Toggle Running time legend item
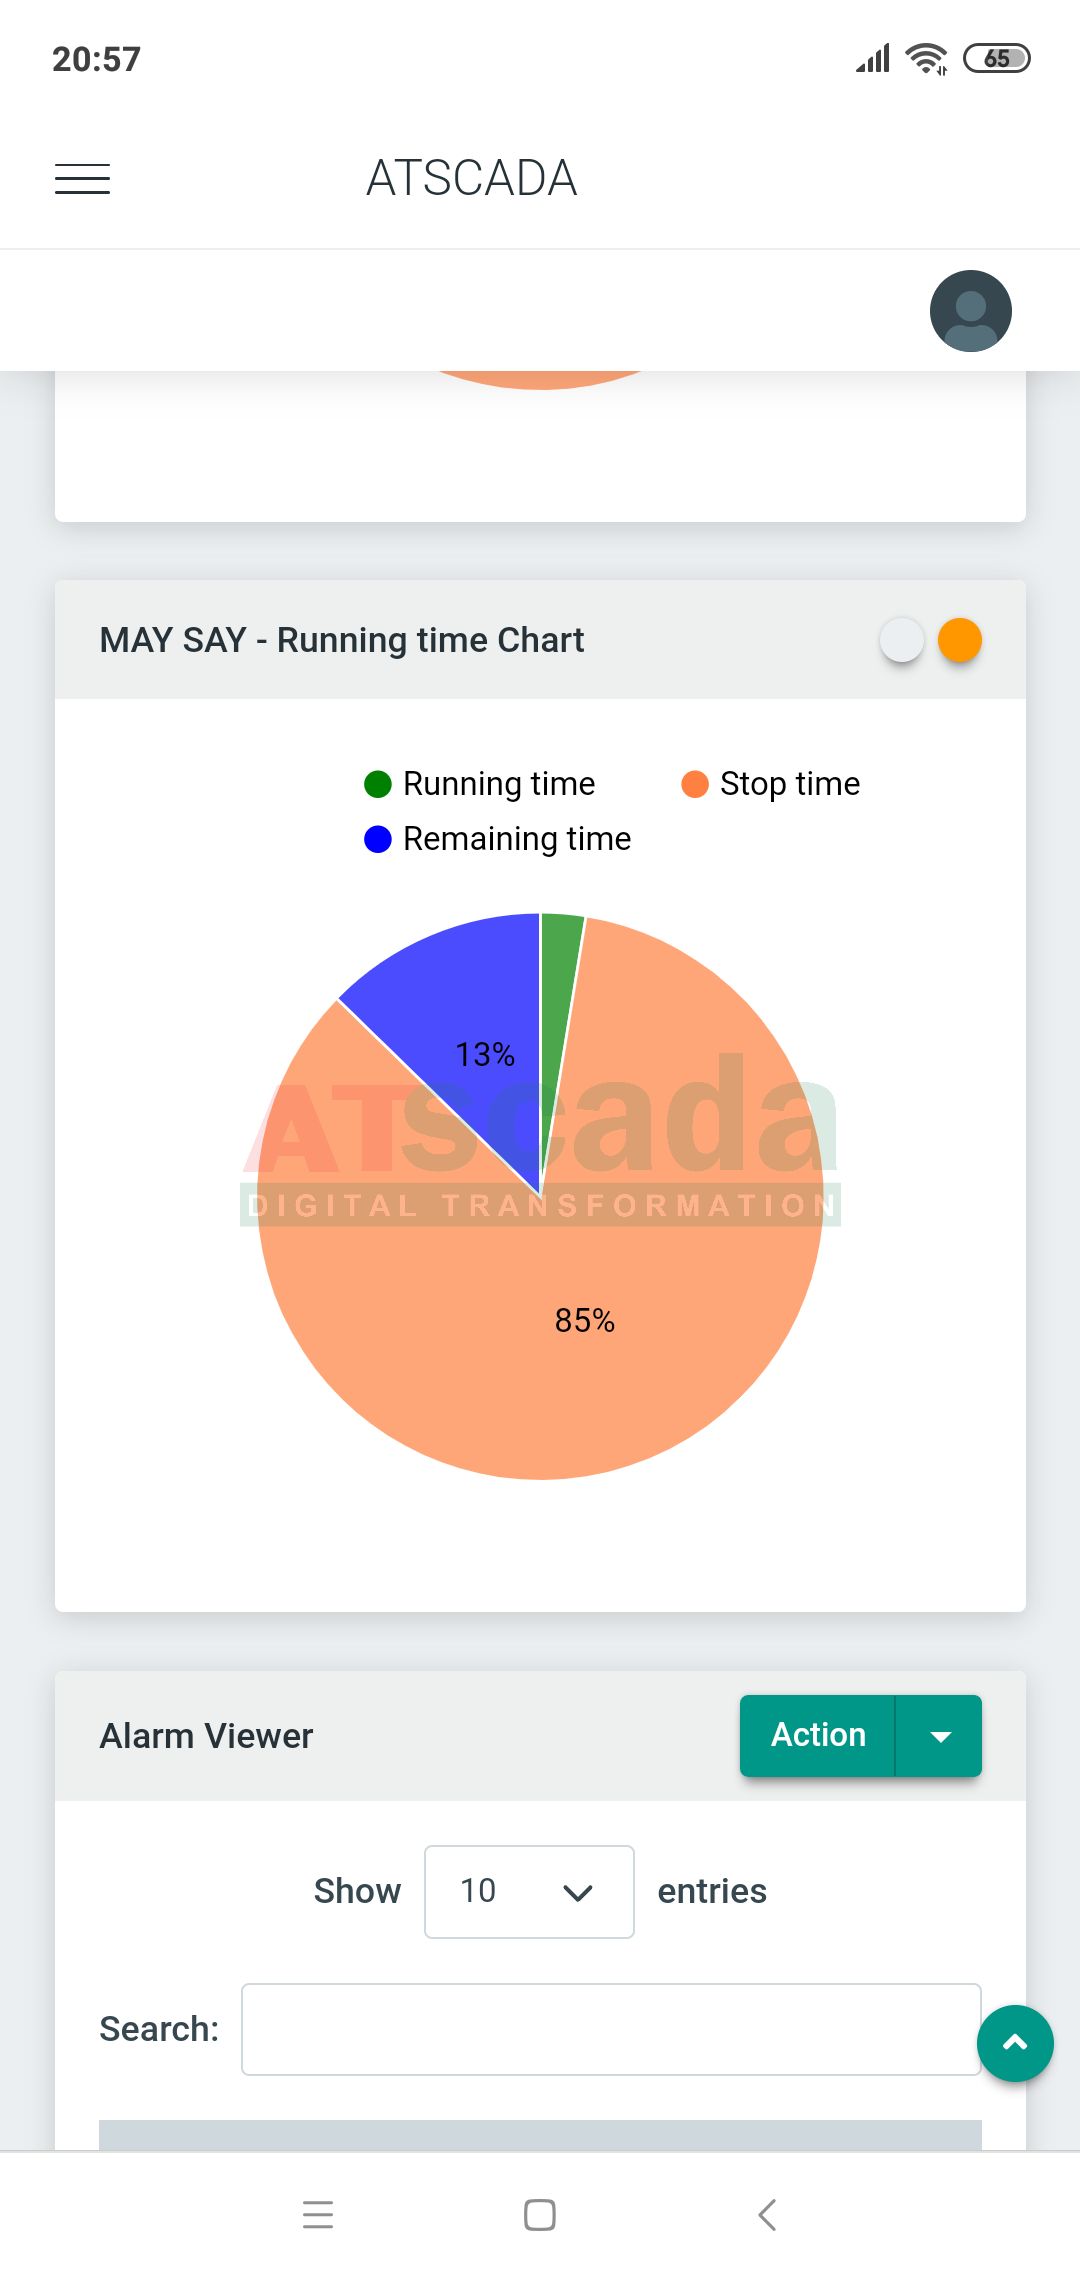The height and width of the screenshot is (2280, 1080). coord(480,784)
